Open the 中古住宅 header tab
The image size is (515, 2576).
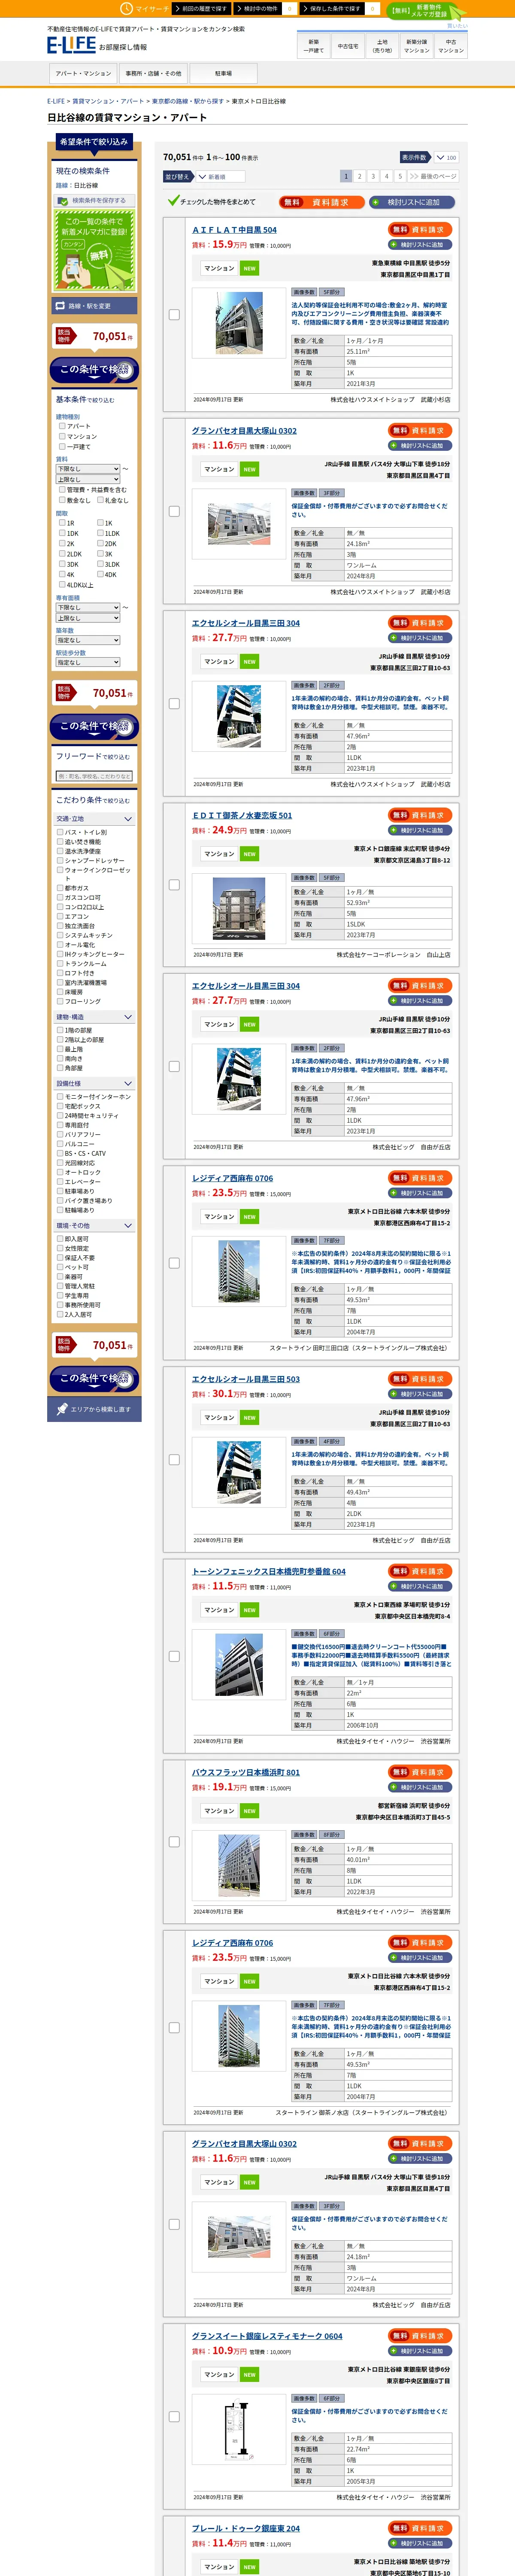pyautogui.click(x=348, y=46)
